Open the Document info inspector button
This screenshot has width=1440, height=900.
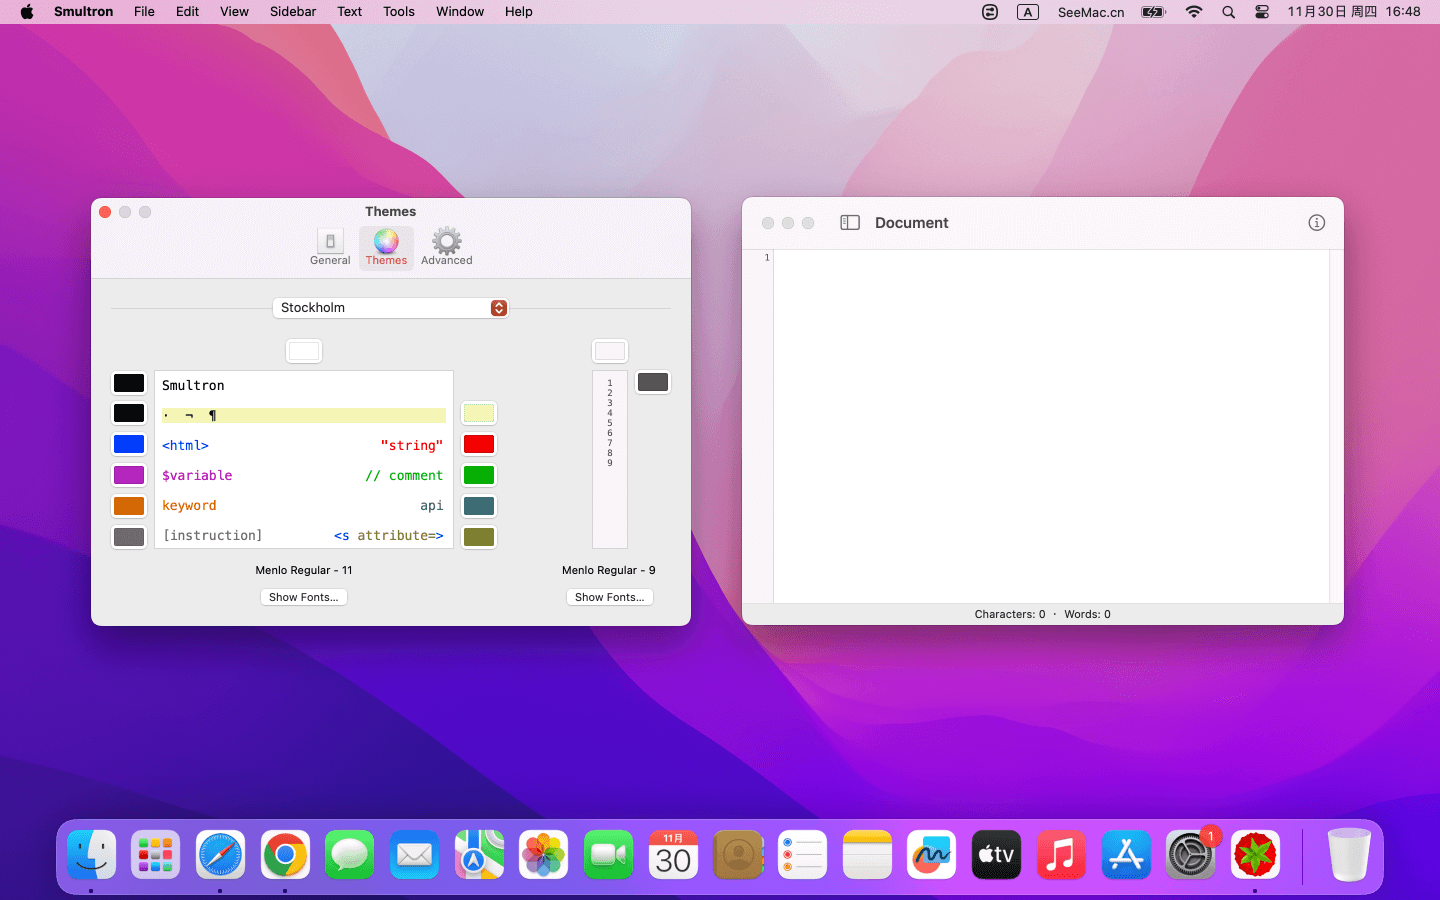point(1317,223)
